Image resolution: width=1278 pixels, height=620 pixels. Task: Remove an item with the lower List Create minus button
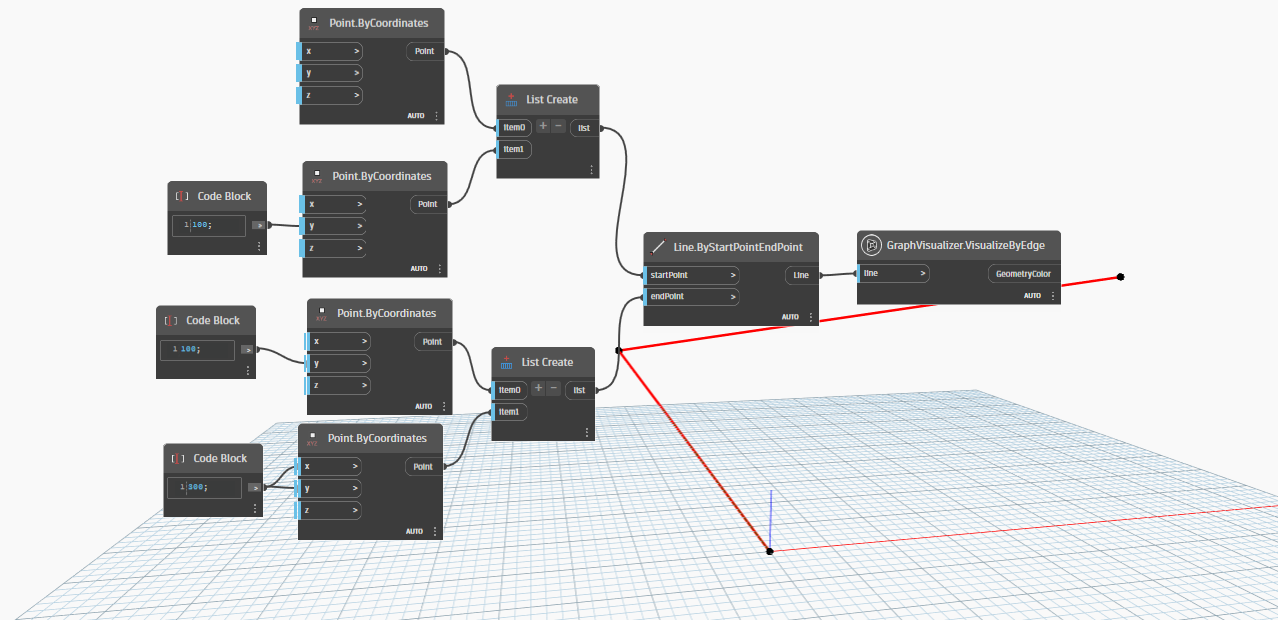pos(554,389)
